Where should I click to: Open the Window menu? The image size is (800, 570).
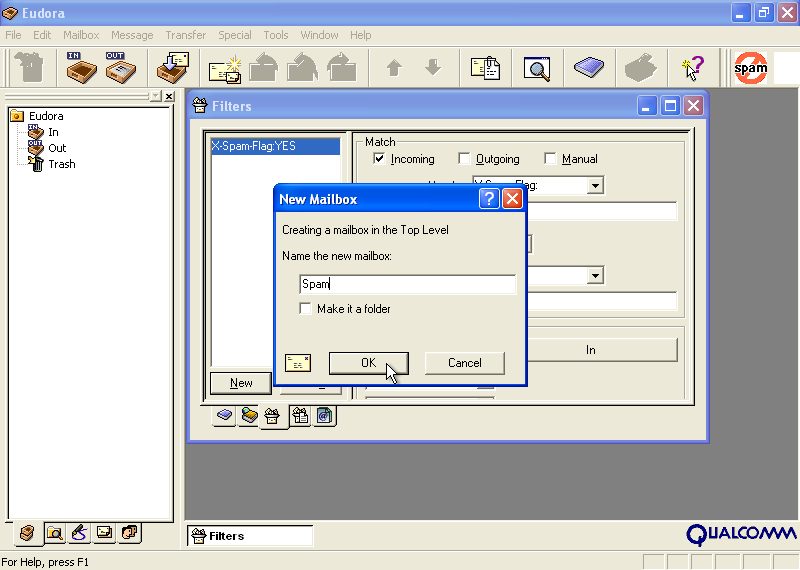coord(319,35)
